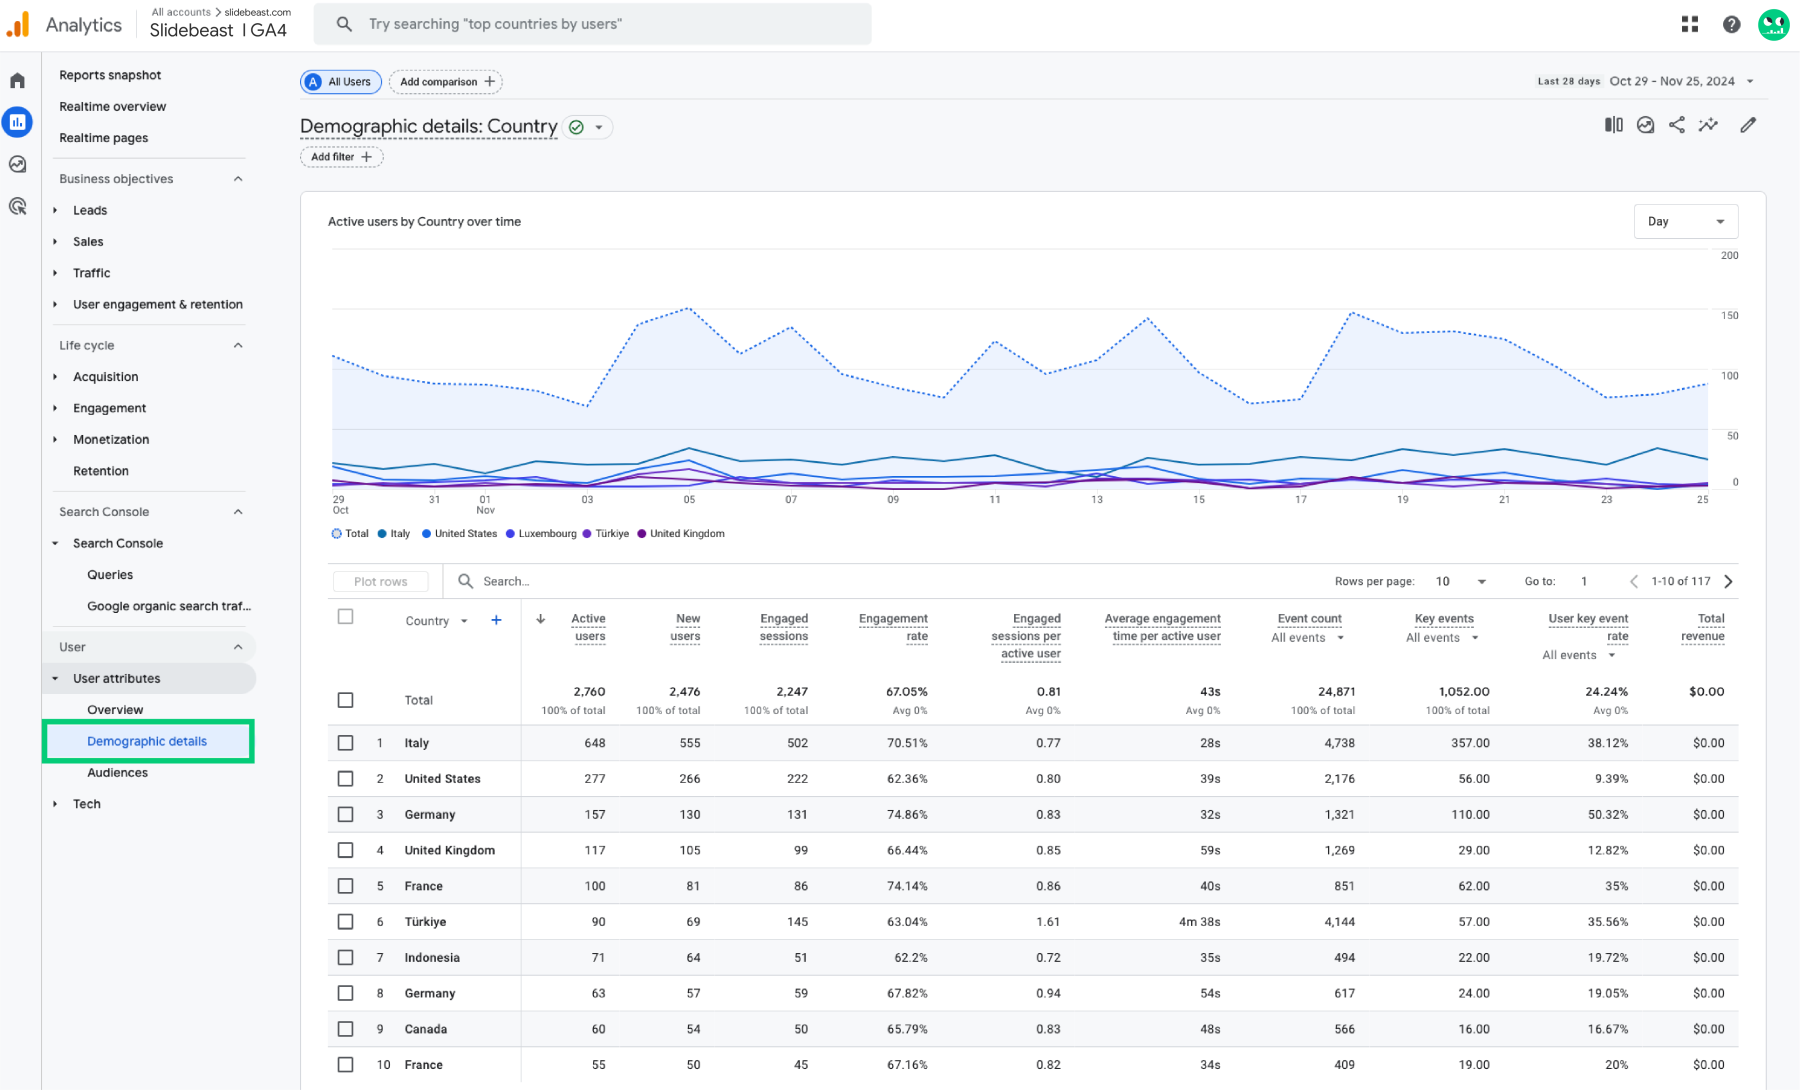1800x1090 pixels.
Task: Click the United Kingdom legend color dot
Action: [642, 534]
